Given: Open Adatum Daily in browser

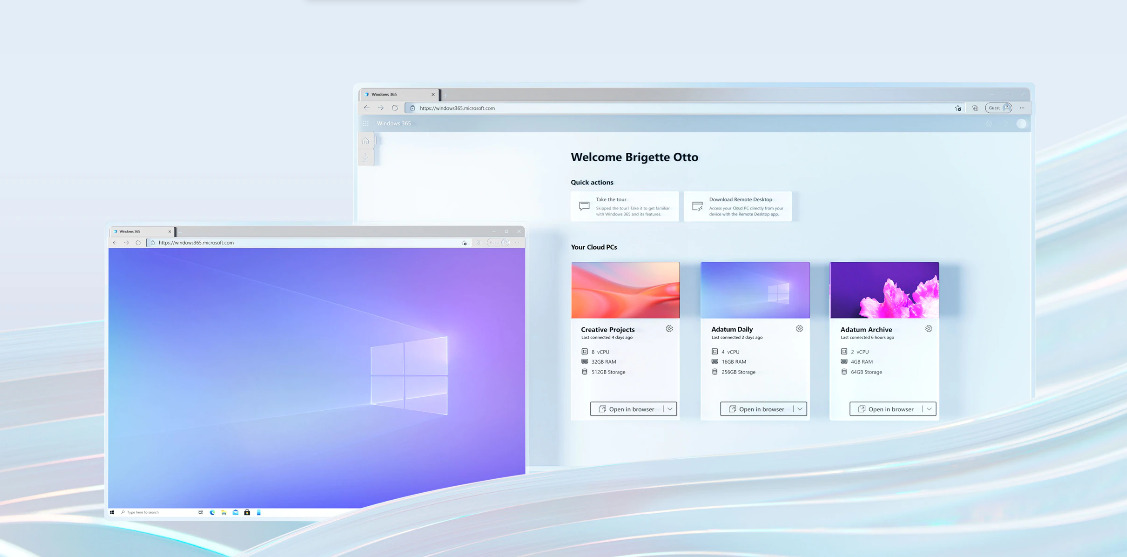Looking at the screenshot, I should click(756, 409).
